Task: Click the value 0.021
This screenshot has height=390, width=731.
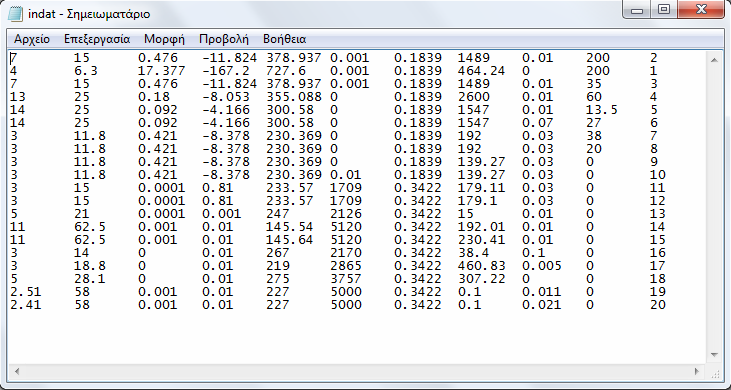Action: tap(541, 305)
